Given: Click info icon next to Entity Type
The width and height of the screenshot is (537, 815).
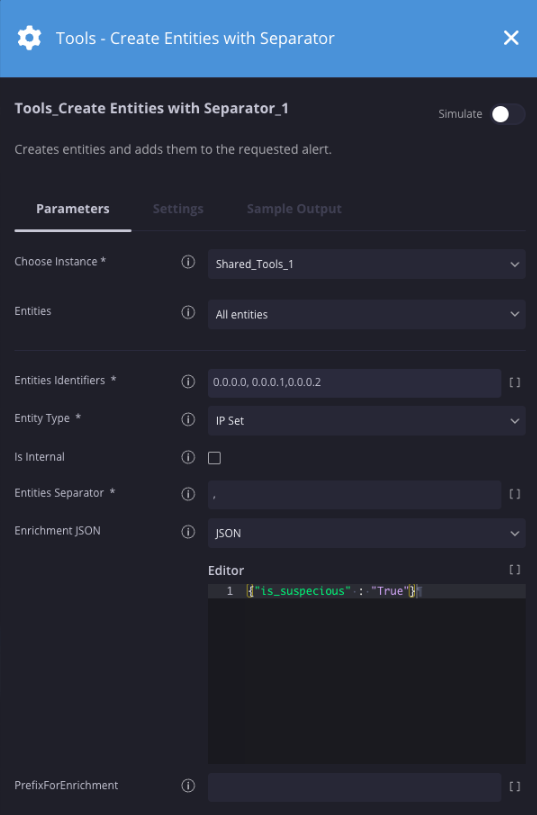Looking at the screenshot, I should click(x=188, y=419).
